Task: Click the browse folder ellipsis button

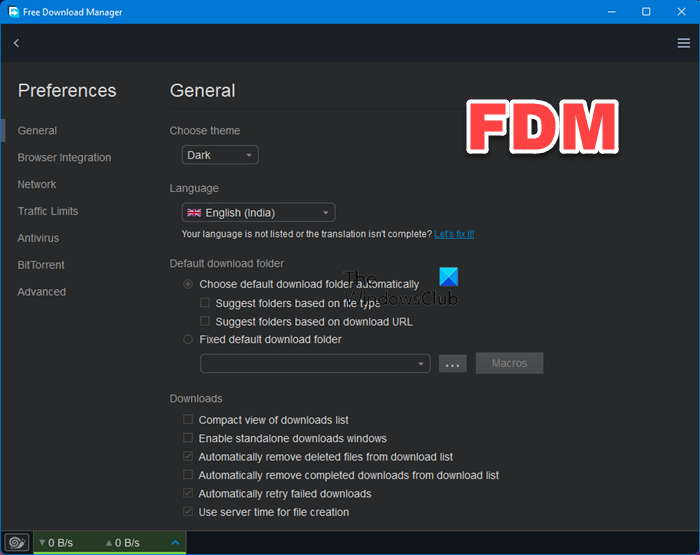Action: tap(453, 363)
